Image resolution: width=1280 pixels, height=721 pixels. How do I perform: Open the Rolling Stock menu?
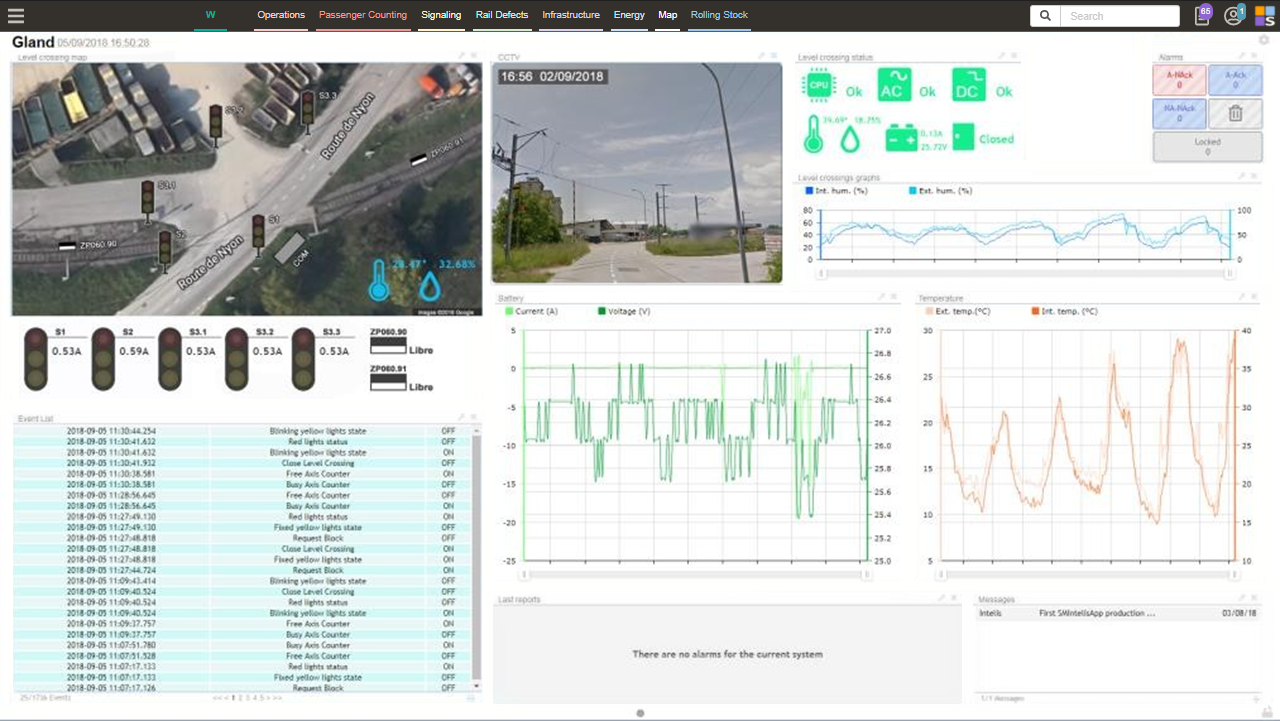click(x=719, y=15)
